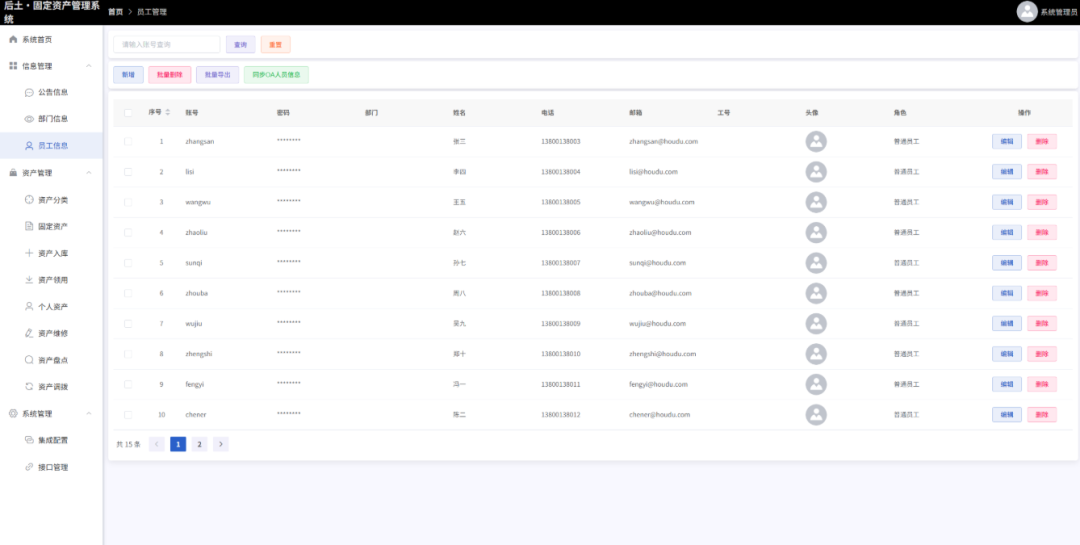Click 资产领用 download icon
Screen dimensions: 1080x545
(x=29, y=280)
